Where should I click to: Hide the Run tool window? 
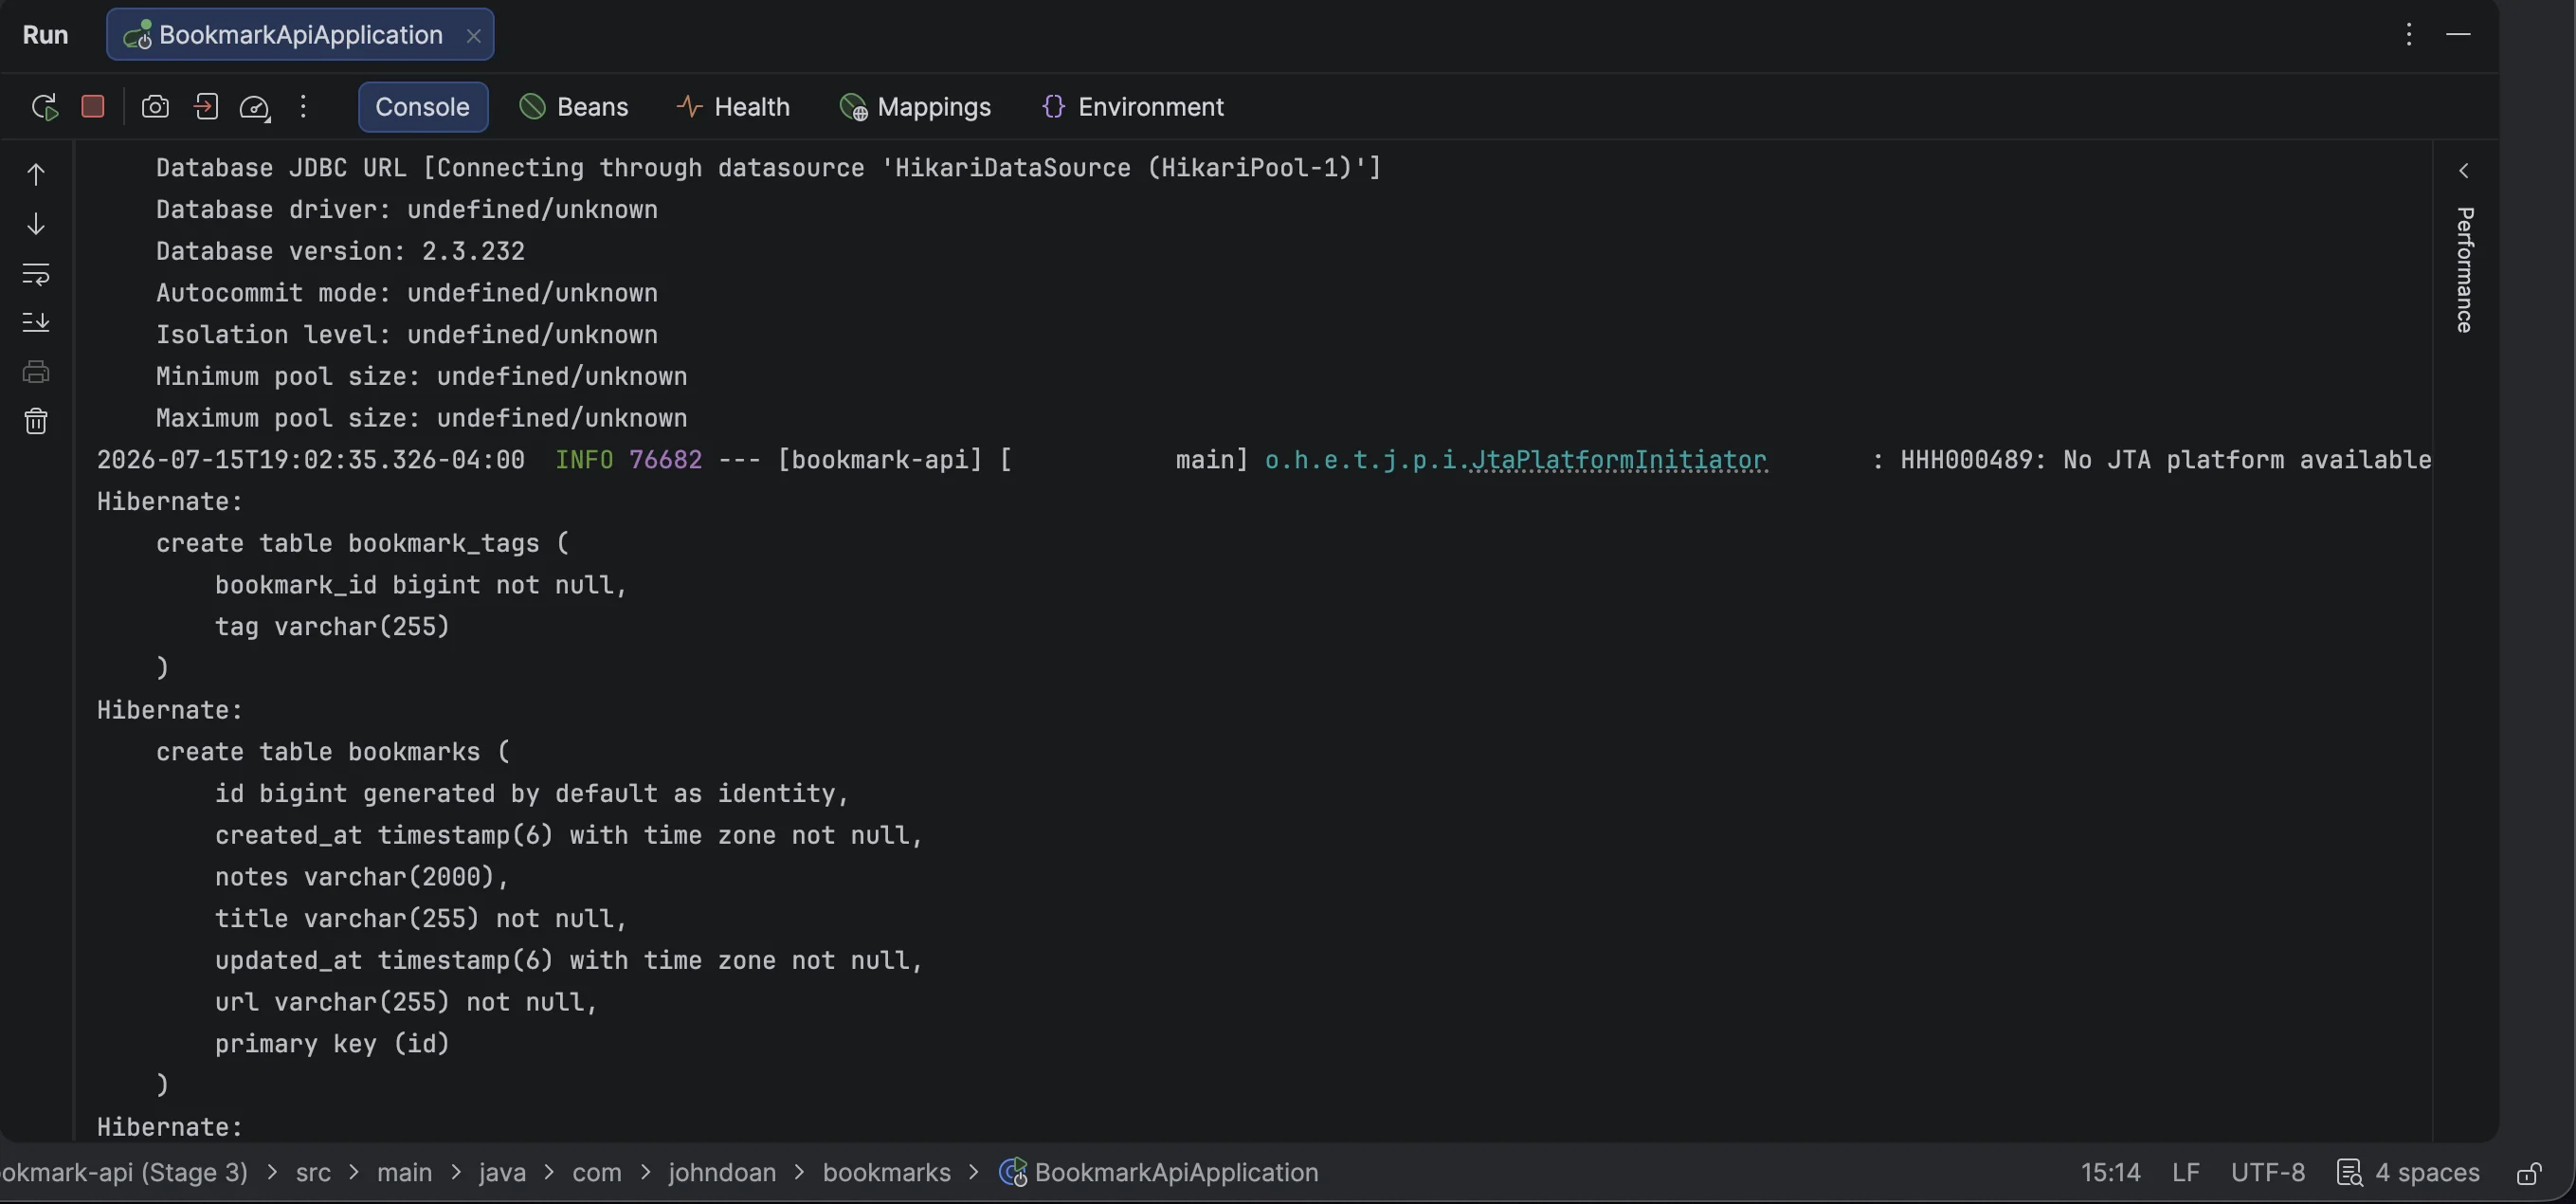pyautogui.click(x=2459, y=35)
